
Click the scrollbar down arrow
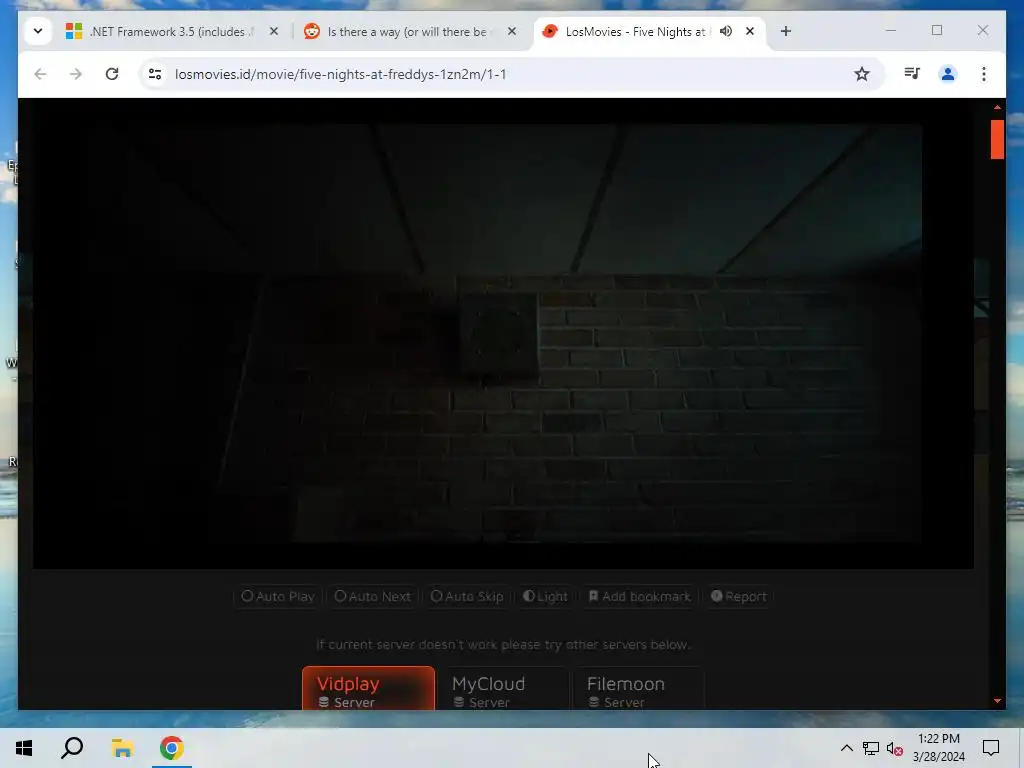point(997,701)
